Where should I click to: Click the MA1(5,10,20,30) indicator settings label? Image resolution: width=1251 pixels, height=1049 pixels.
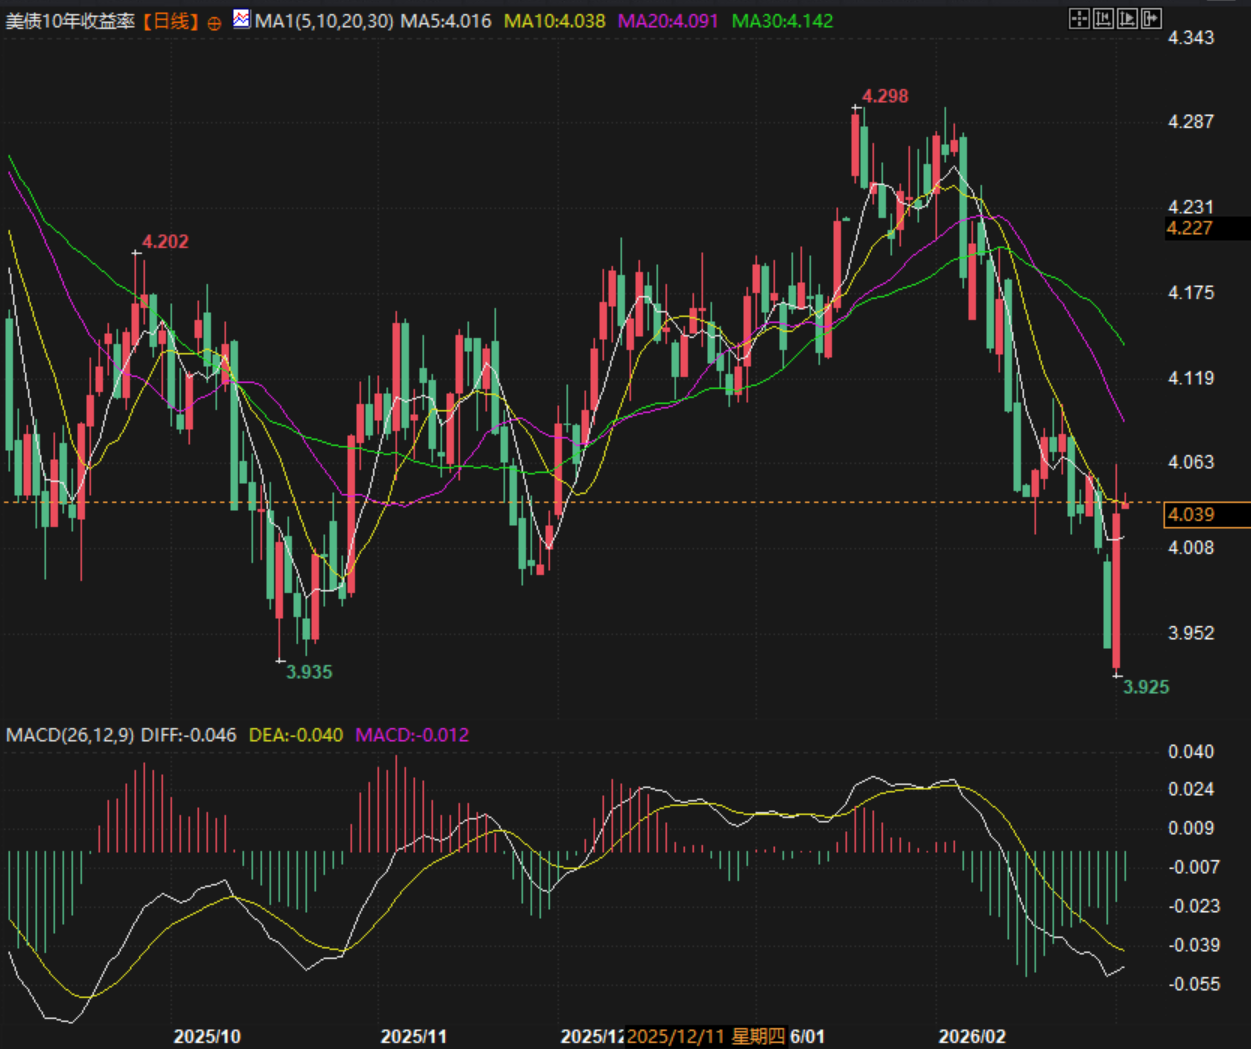(324, 21)
